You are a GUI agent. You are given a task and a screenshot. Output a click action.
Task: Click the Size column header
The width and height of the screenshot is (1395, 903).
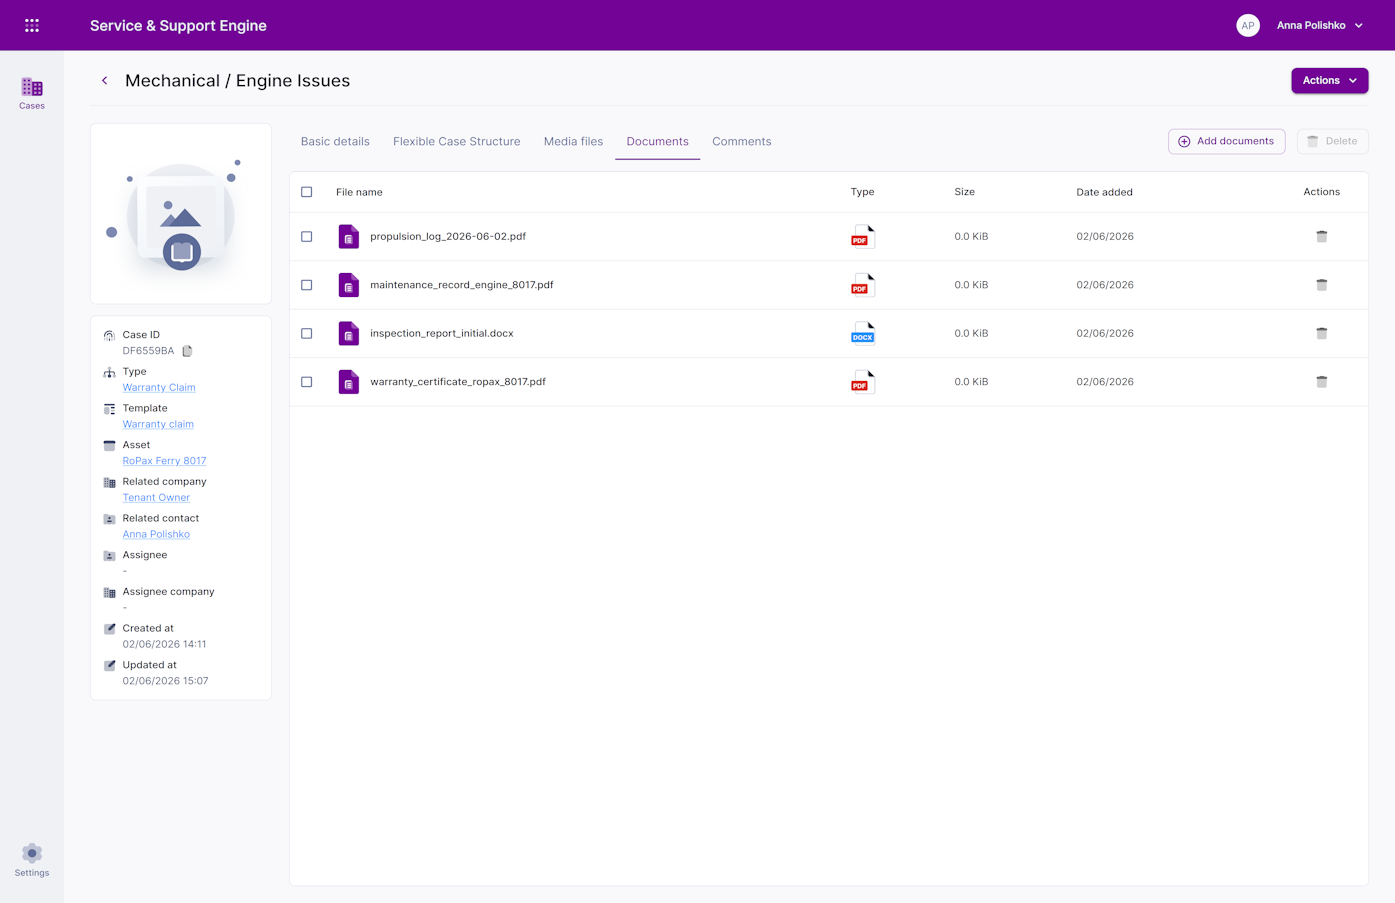coord(964,192)
